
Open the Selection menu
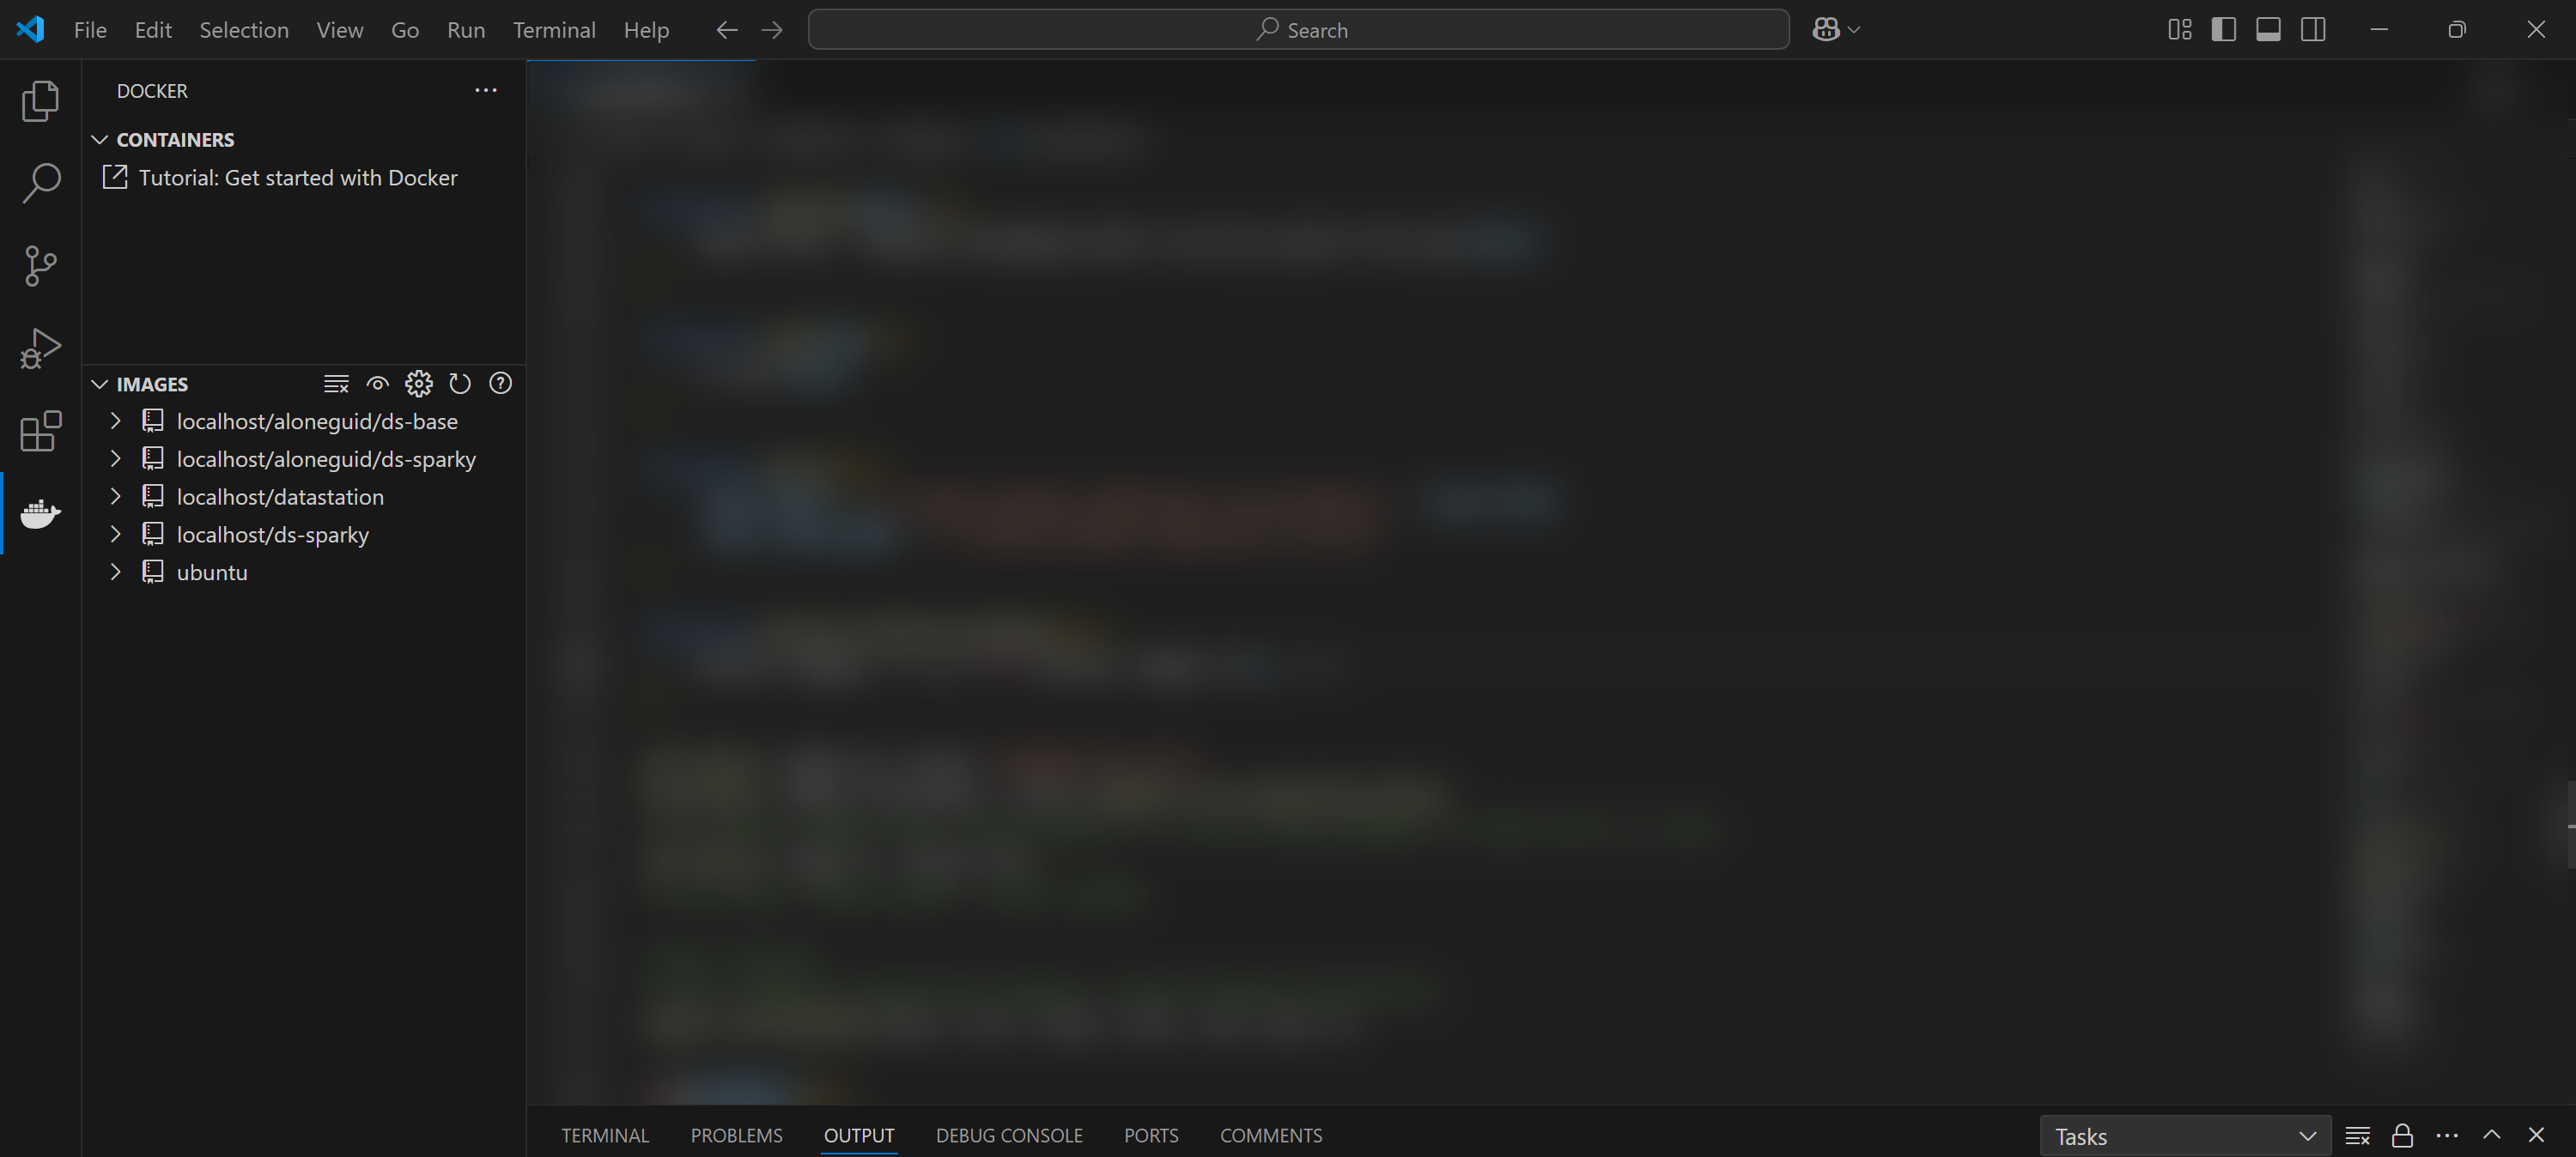pyautogui.click(x=244, y=30)
